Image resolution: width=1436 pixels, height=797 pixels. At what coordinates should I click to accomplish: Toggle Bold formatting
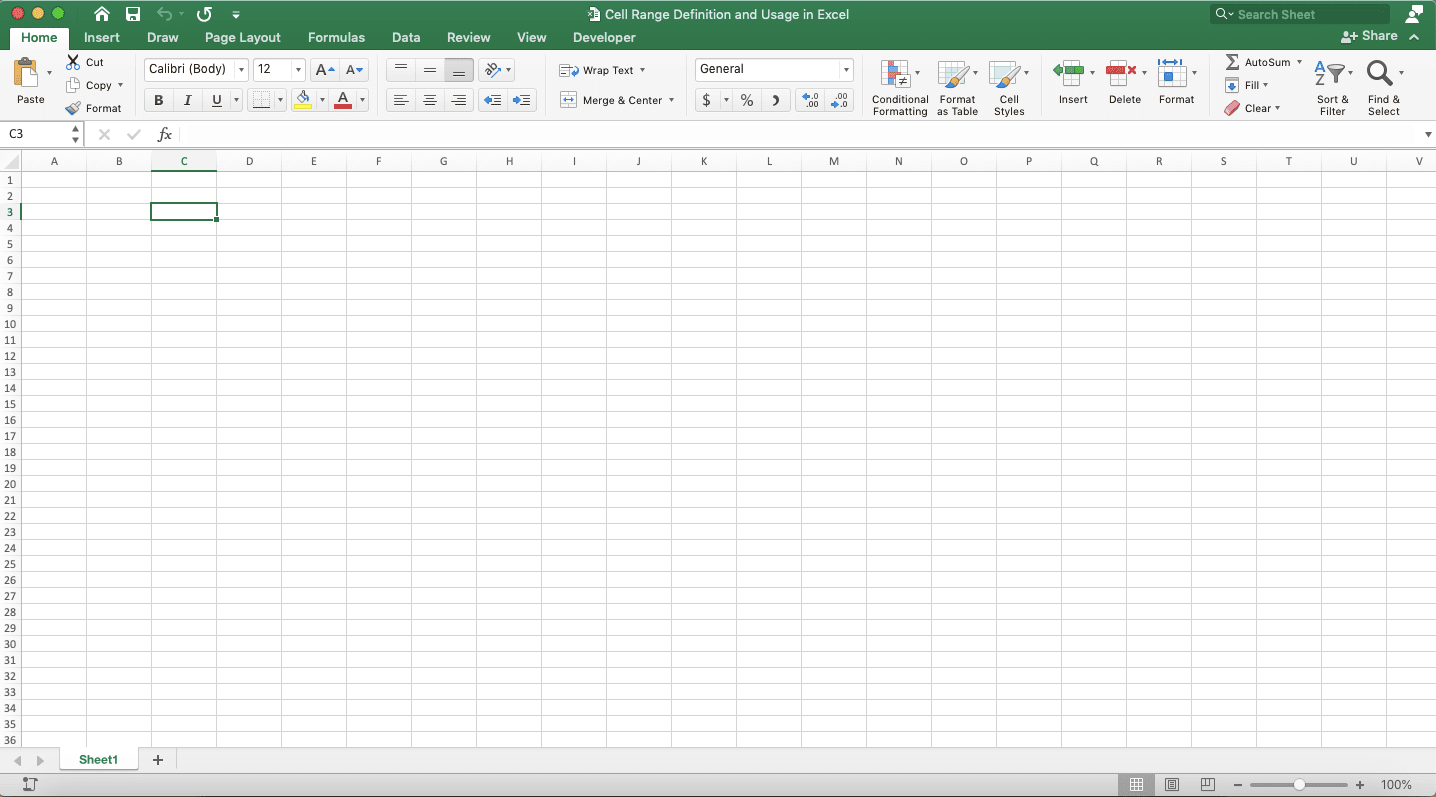coord(159,100)
